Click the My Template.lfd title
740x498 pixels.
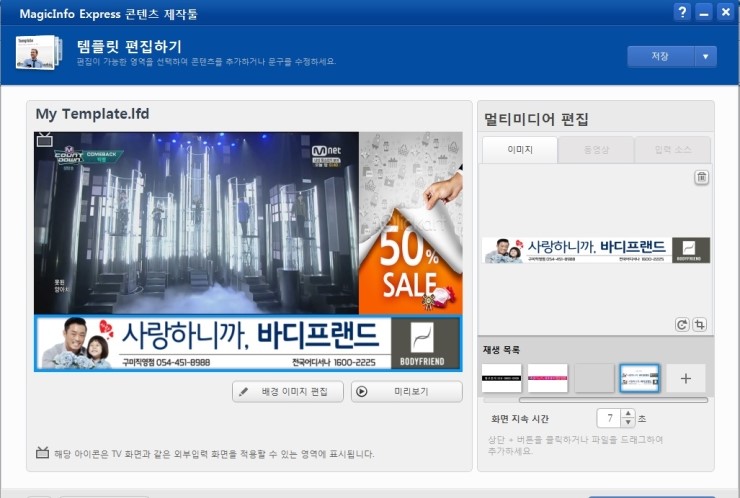92,114
